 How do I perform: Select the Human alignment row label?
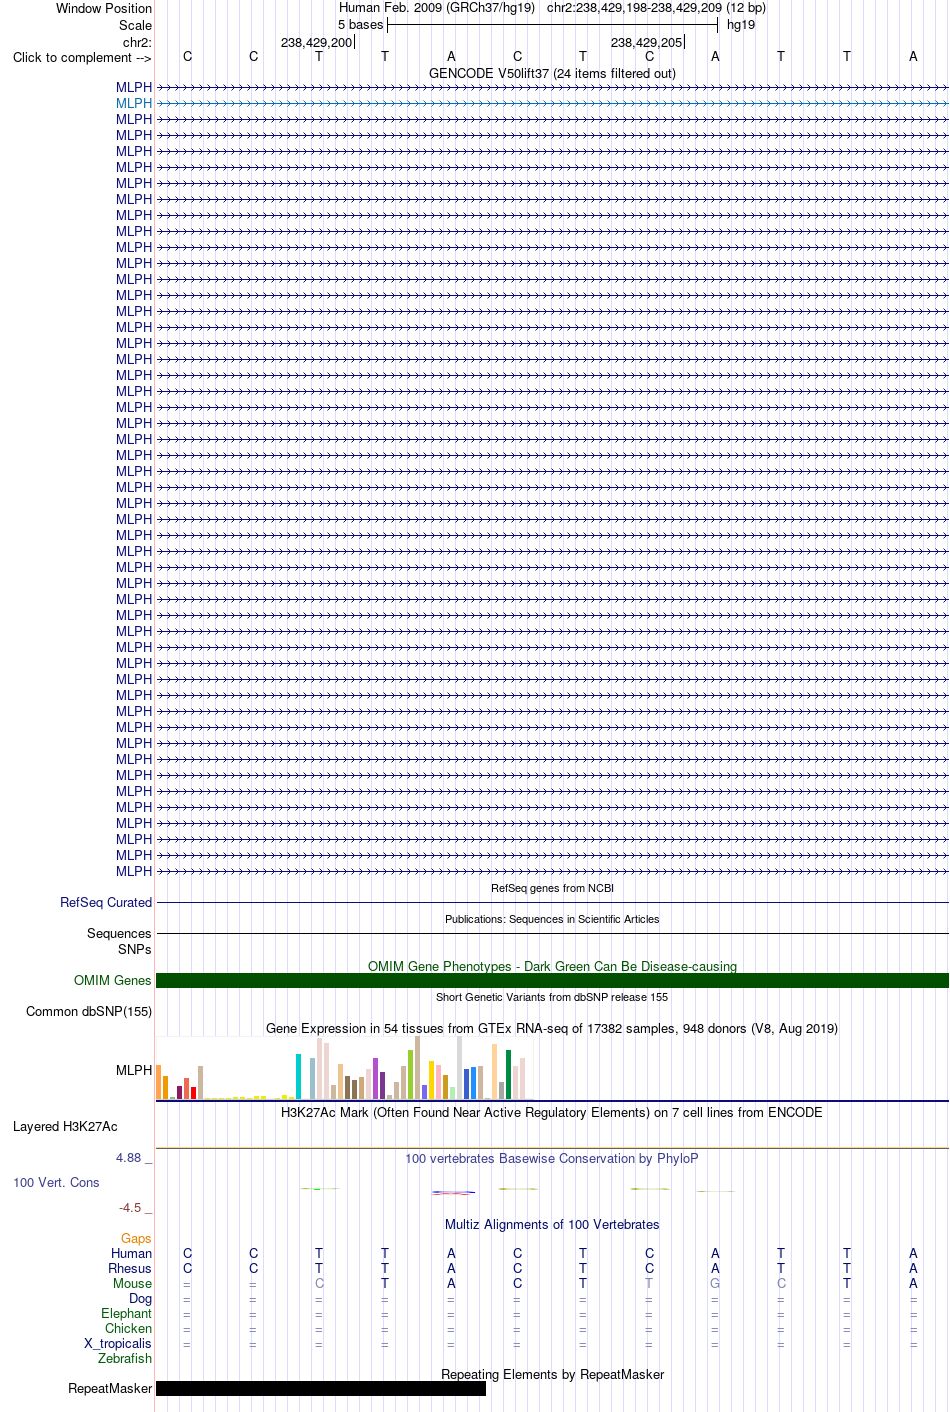coord(131,1253)
